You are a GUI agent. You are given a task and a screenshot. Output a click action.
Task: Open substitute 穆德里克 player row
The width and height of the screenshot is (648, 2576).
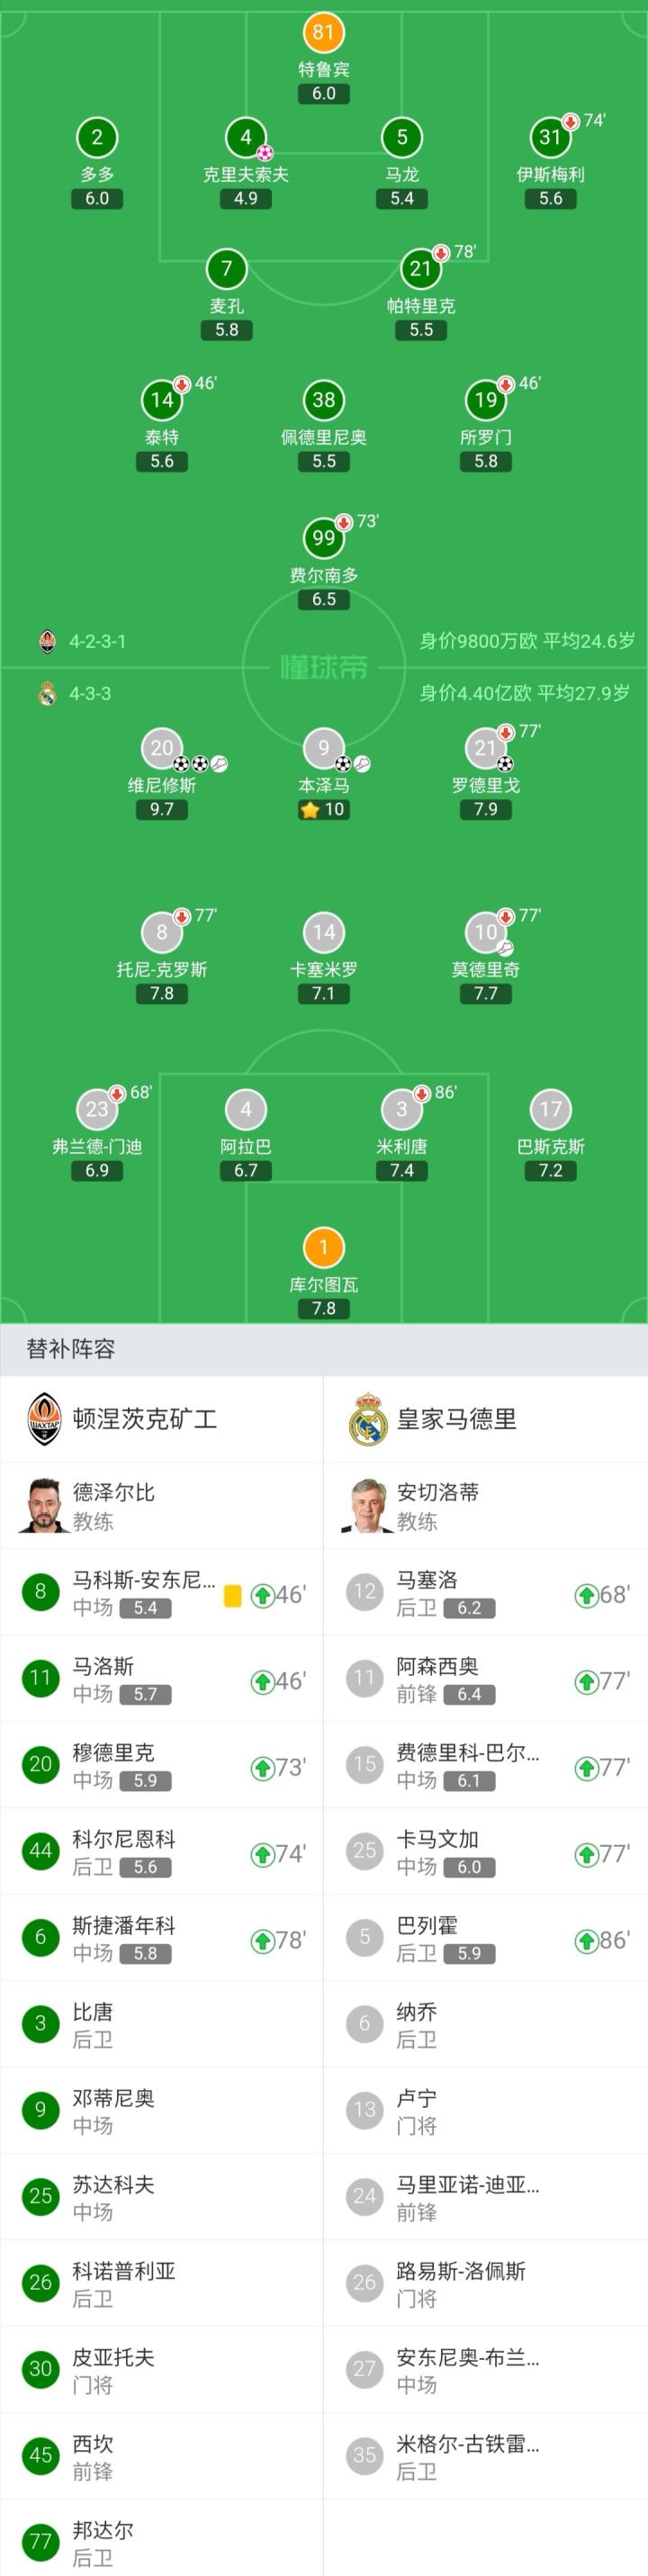[161, 1767]
